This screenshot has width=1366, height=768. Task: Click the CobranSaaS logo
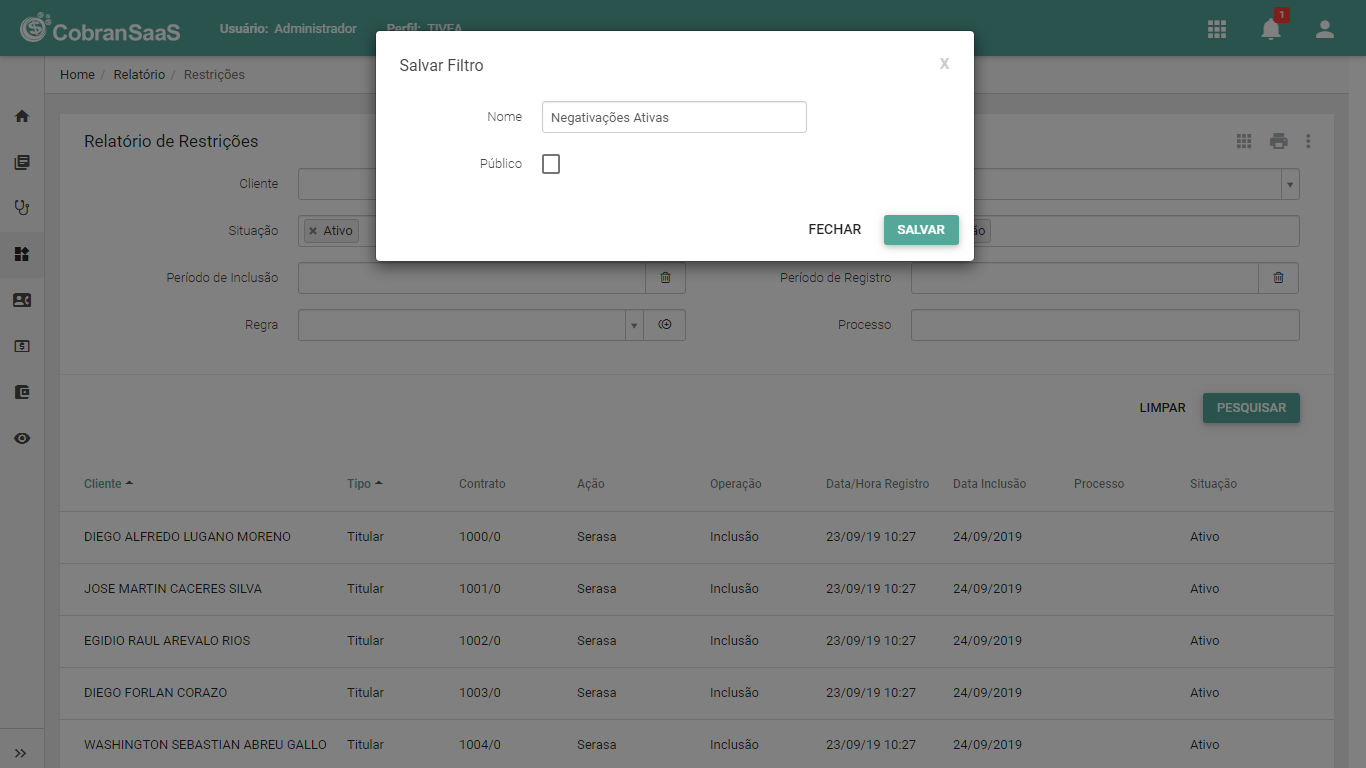tap(100, 28)
